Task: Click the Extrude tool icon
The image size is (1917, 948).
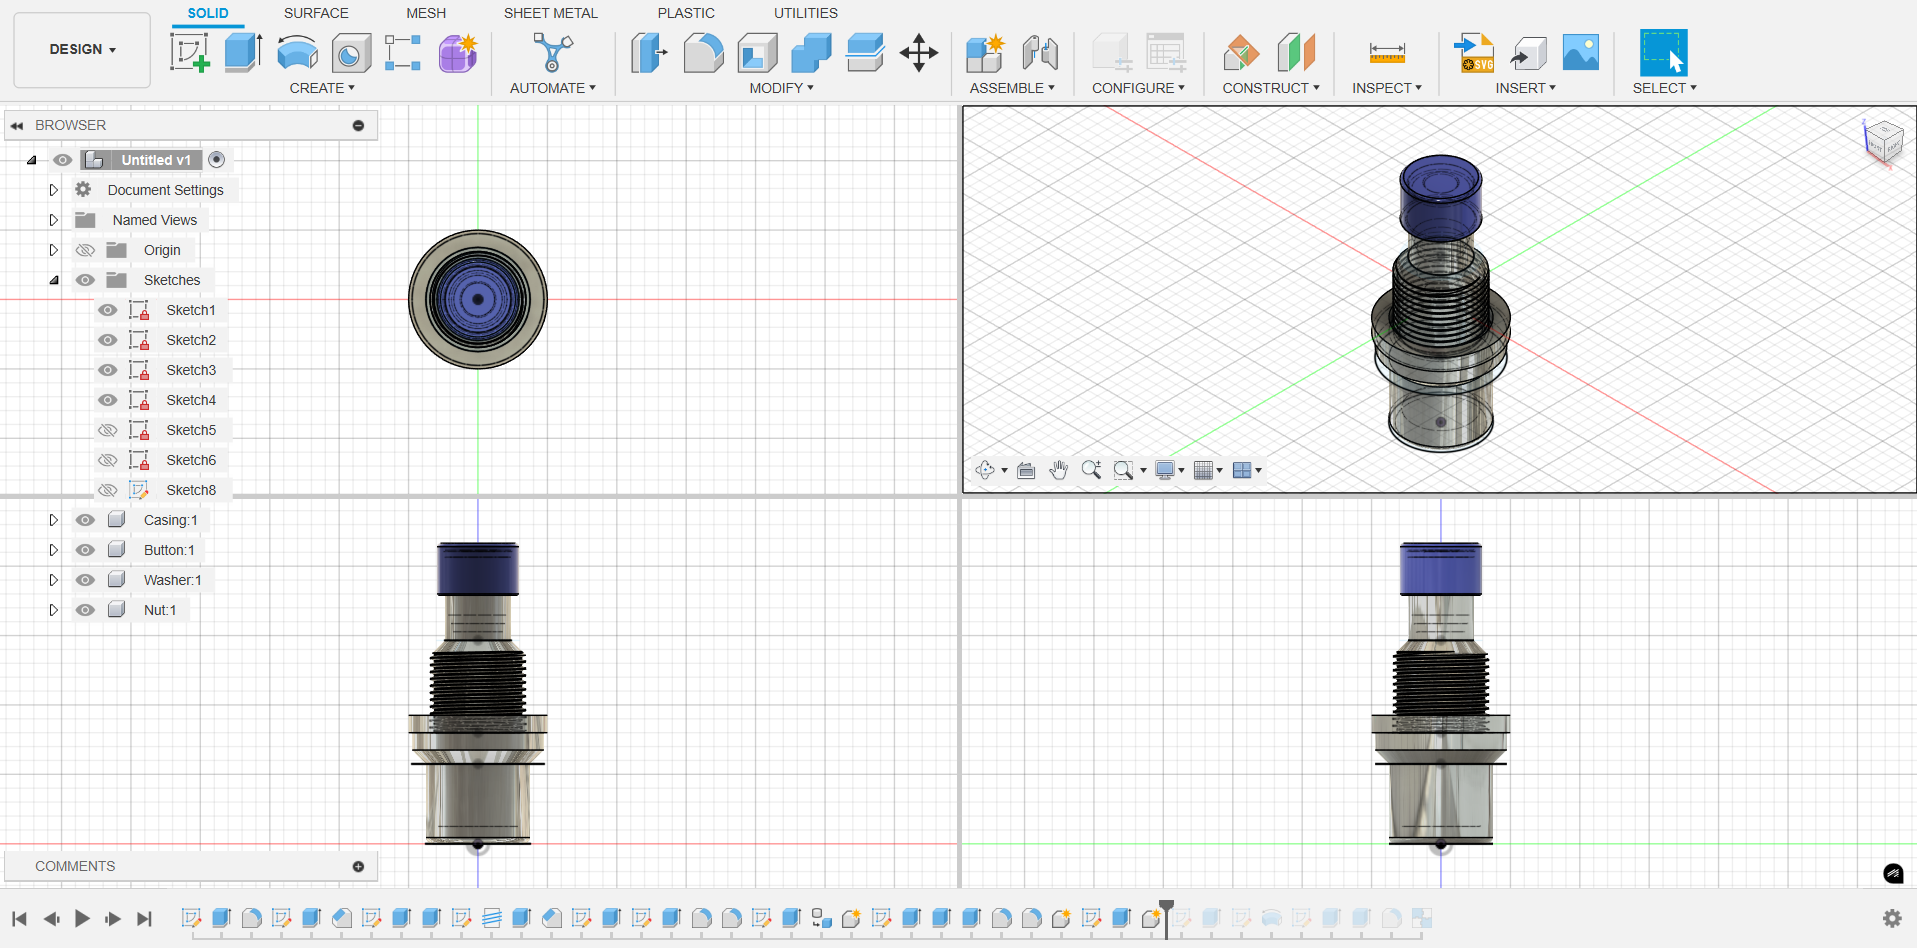Action: tap(243, 53)
